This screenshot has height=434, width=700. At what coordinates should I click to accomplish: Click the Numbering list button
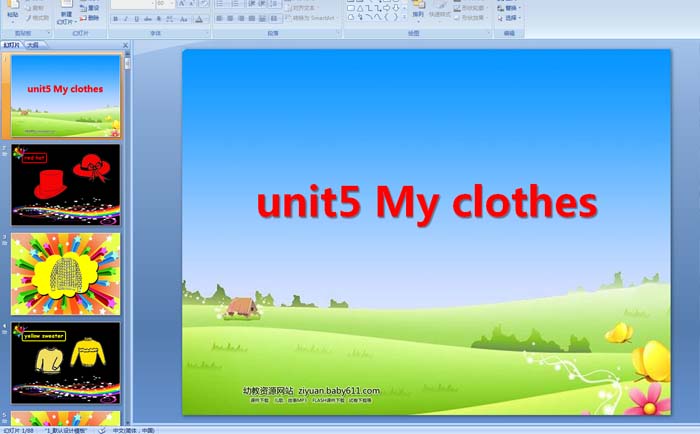[236, 4]
